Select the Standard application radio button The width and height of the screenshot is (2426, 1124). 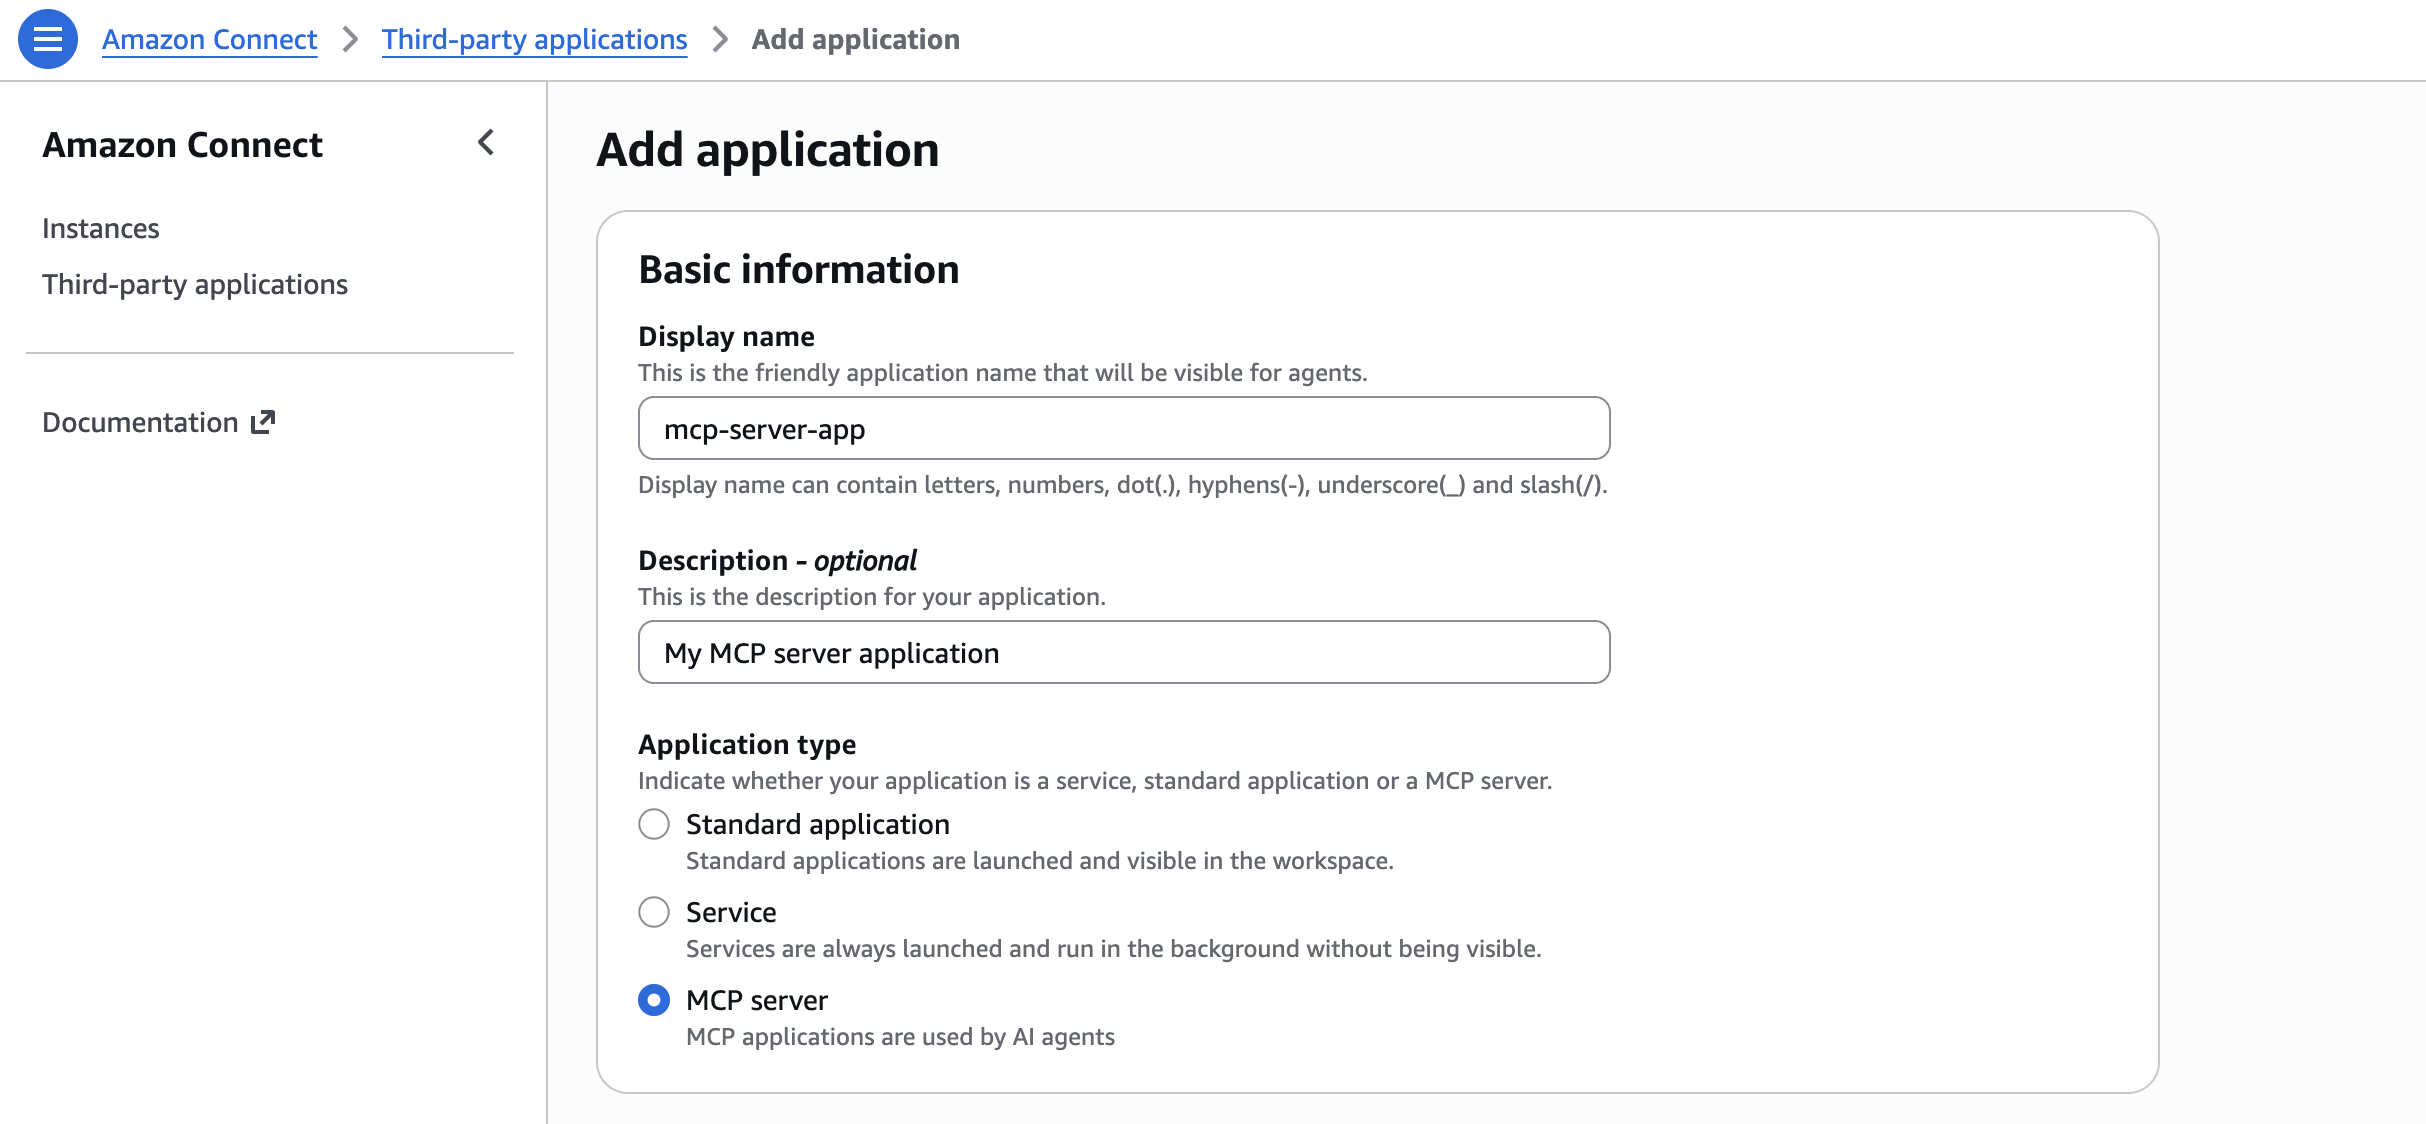654,824
